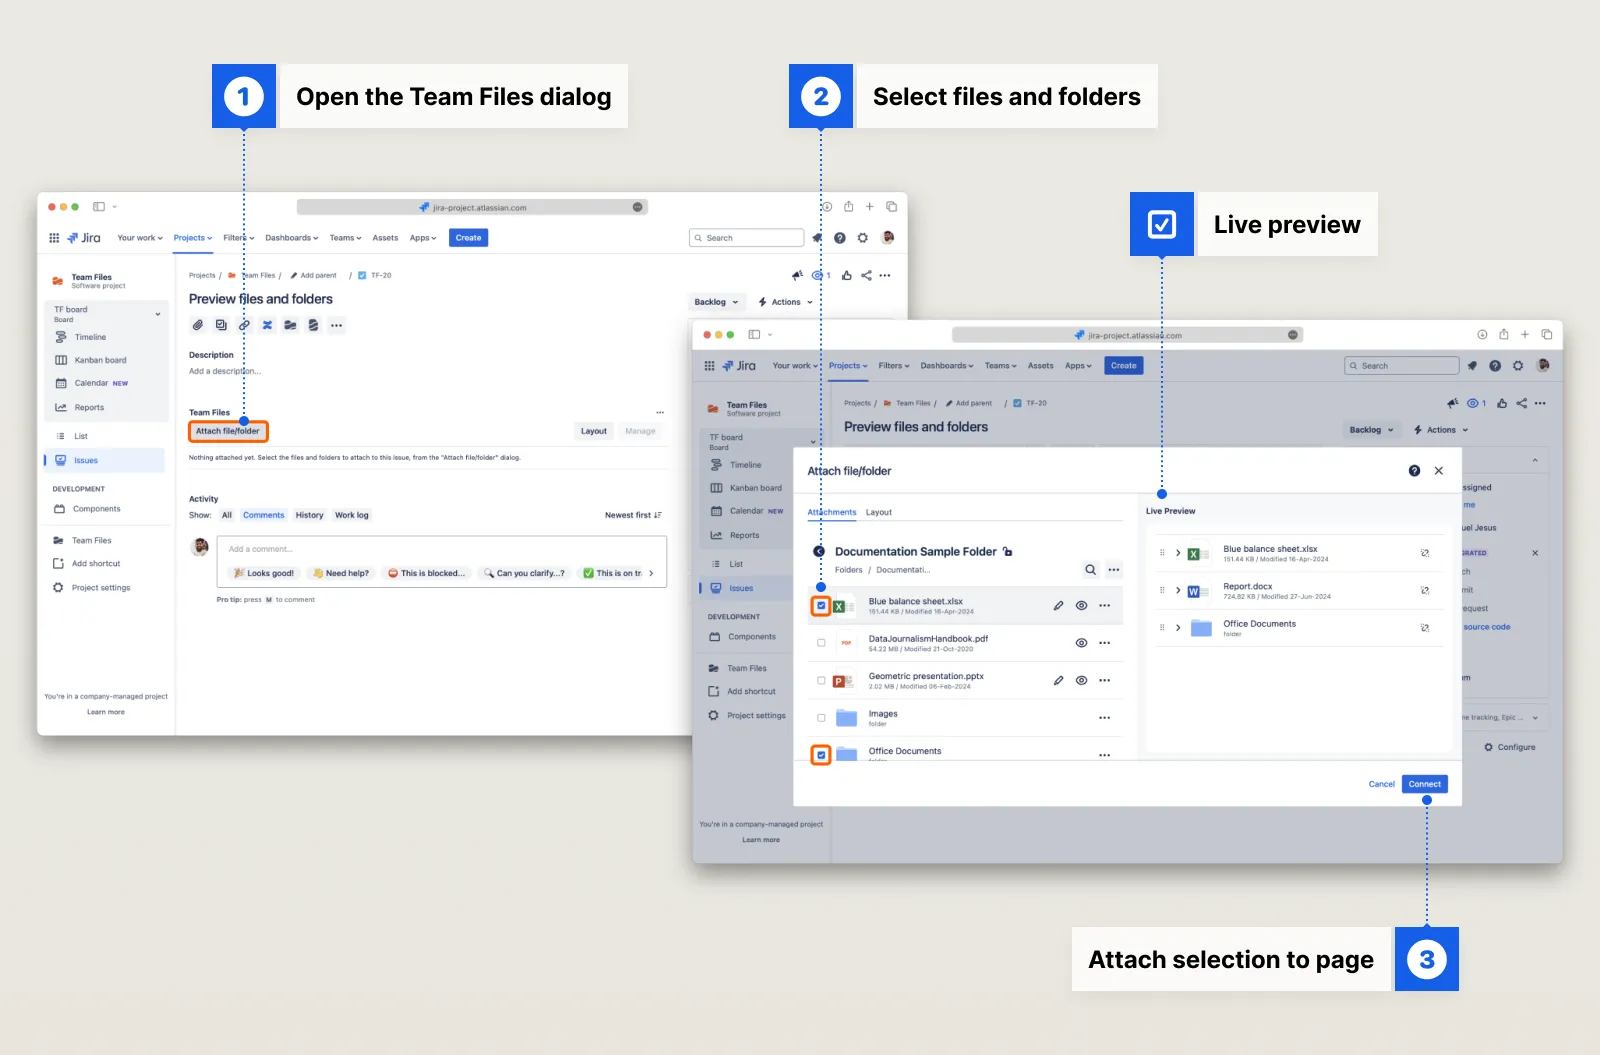1600x1055 pixels.
Task: Expand Blue balance sheet.xlsx in Live Preview
Action: tap(1178, 553)
